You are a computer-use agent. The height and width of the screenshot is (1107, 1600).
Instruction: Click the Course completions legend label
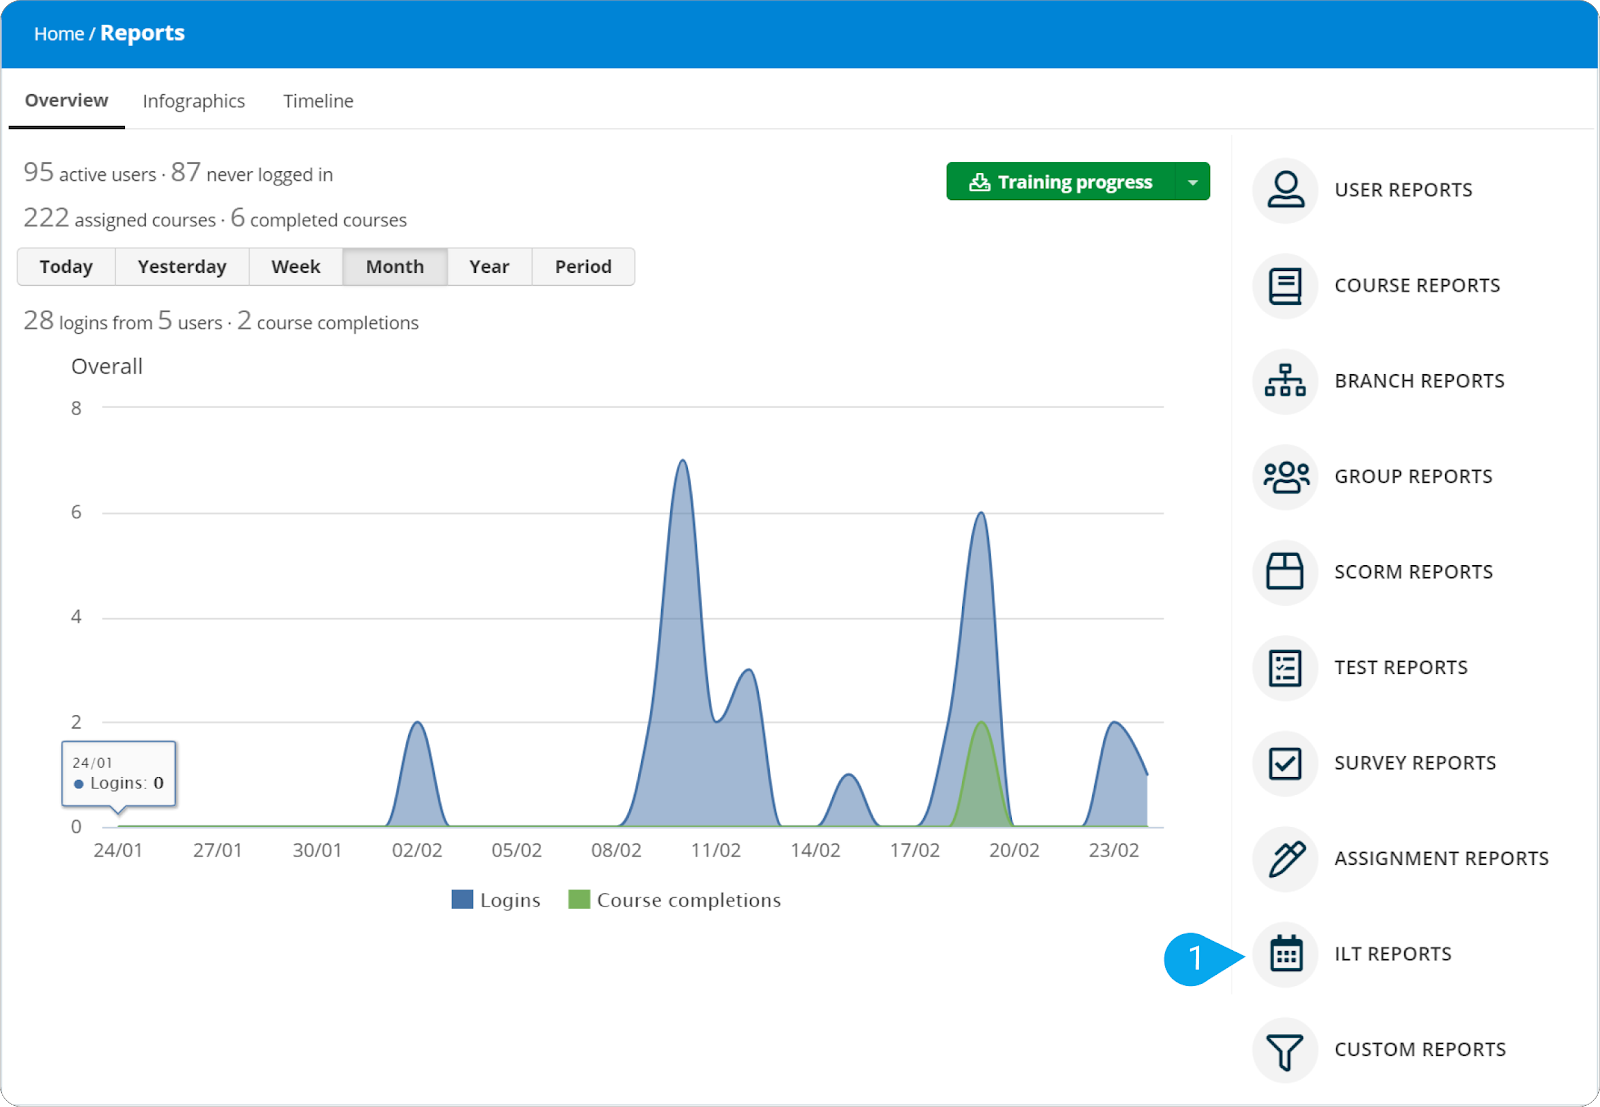(x=689, y=900)
